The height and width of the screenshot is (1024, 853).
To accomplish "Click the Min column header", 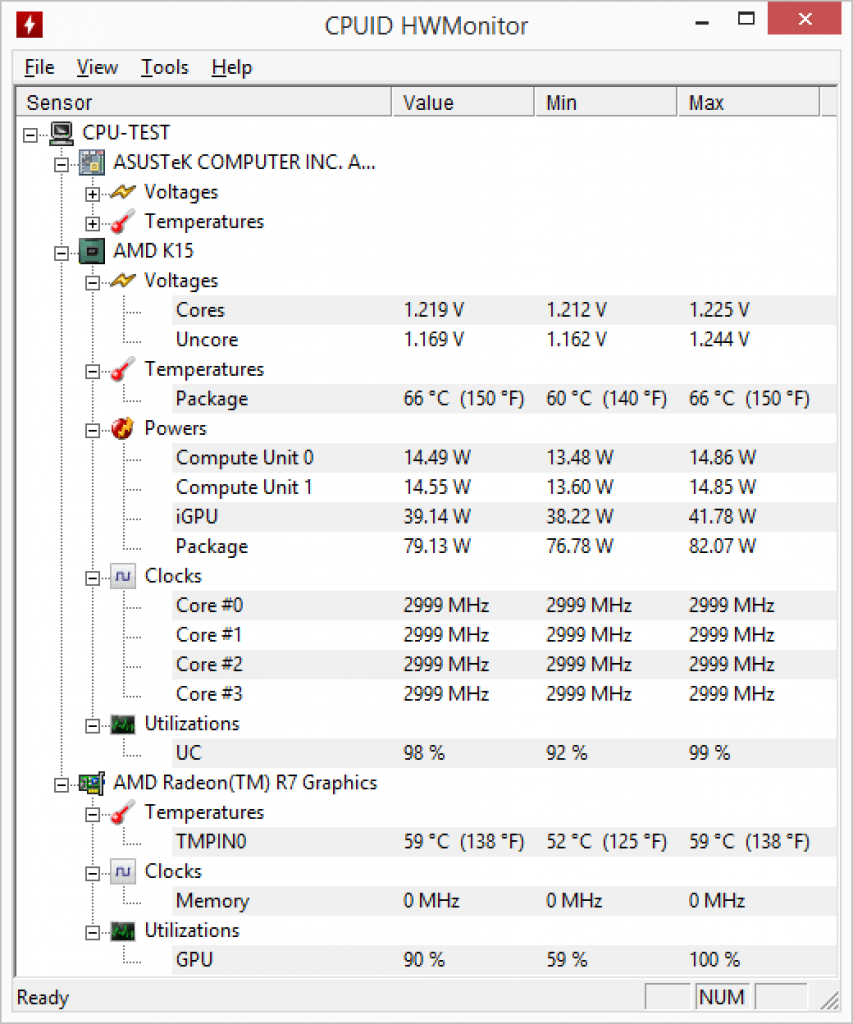I will [606, 103].
